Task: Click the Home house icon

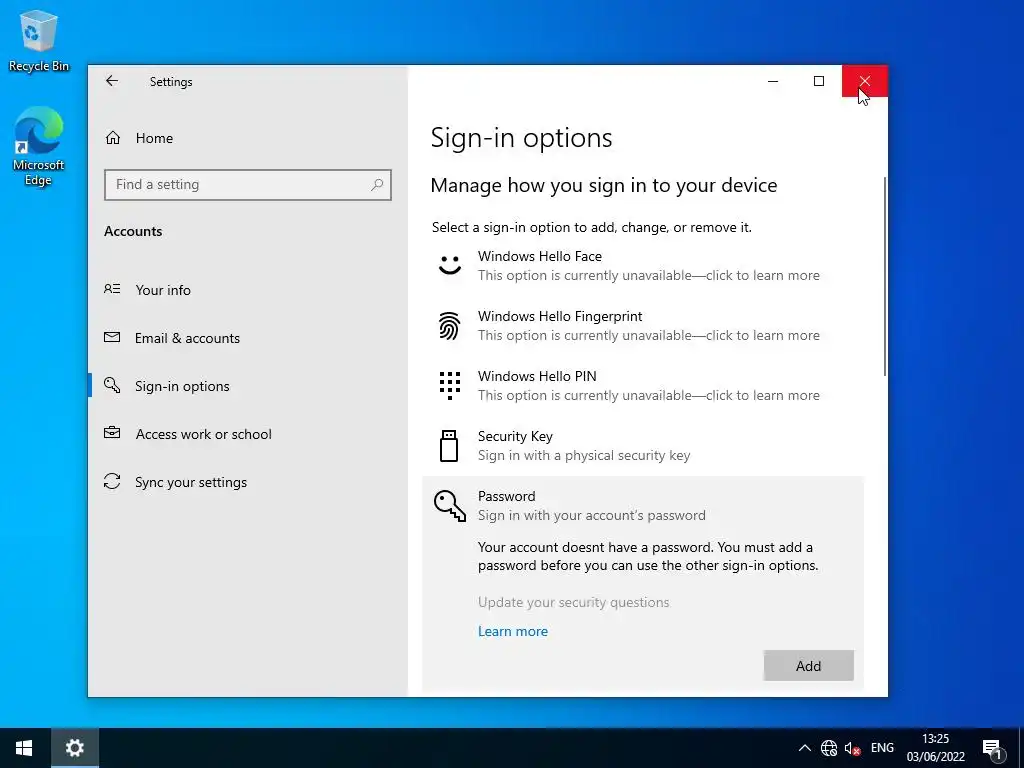Action: click(x=113, y=138)
